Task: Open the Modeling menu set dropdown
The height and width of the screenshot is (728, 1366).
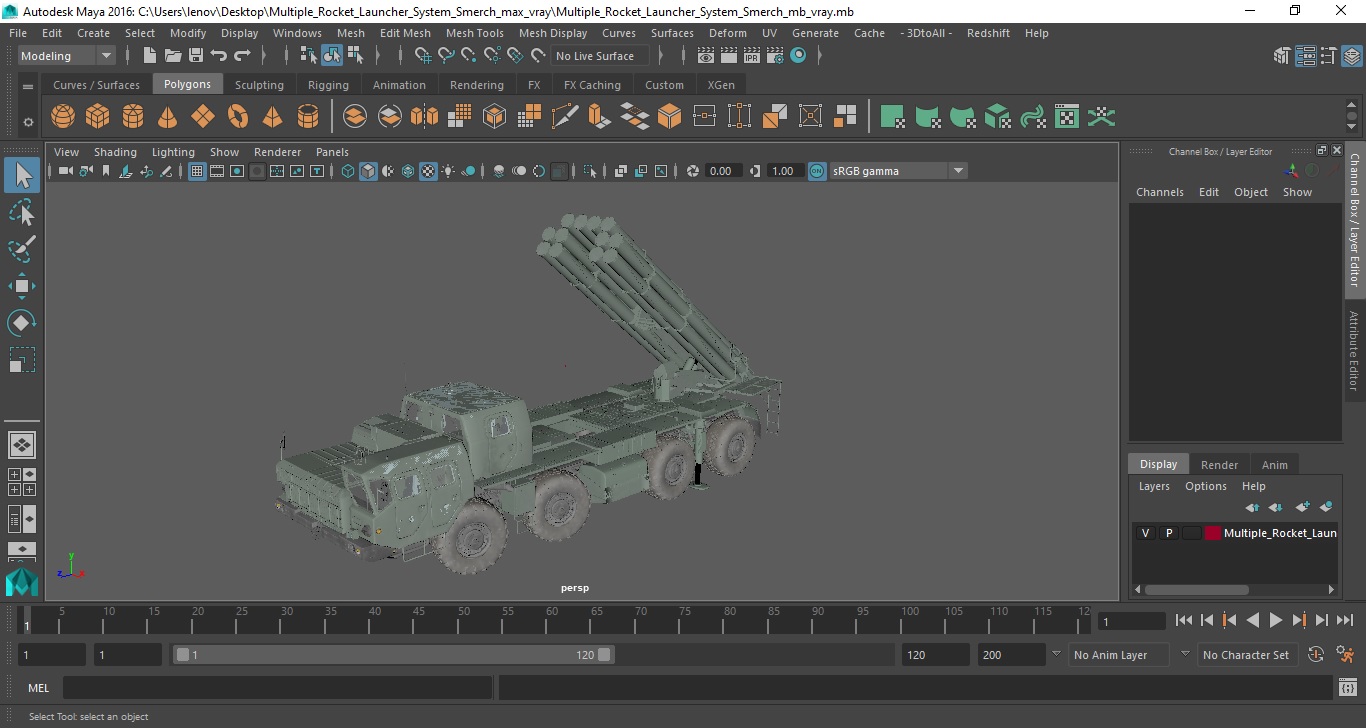Action: tap(67, 56)
